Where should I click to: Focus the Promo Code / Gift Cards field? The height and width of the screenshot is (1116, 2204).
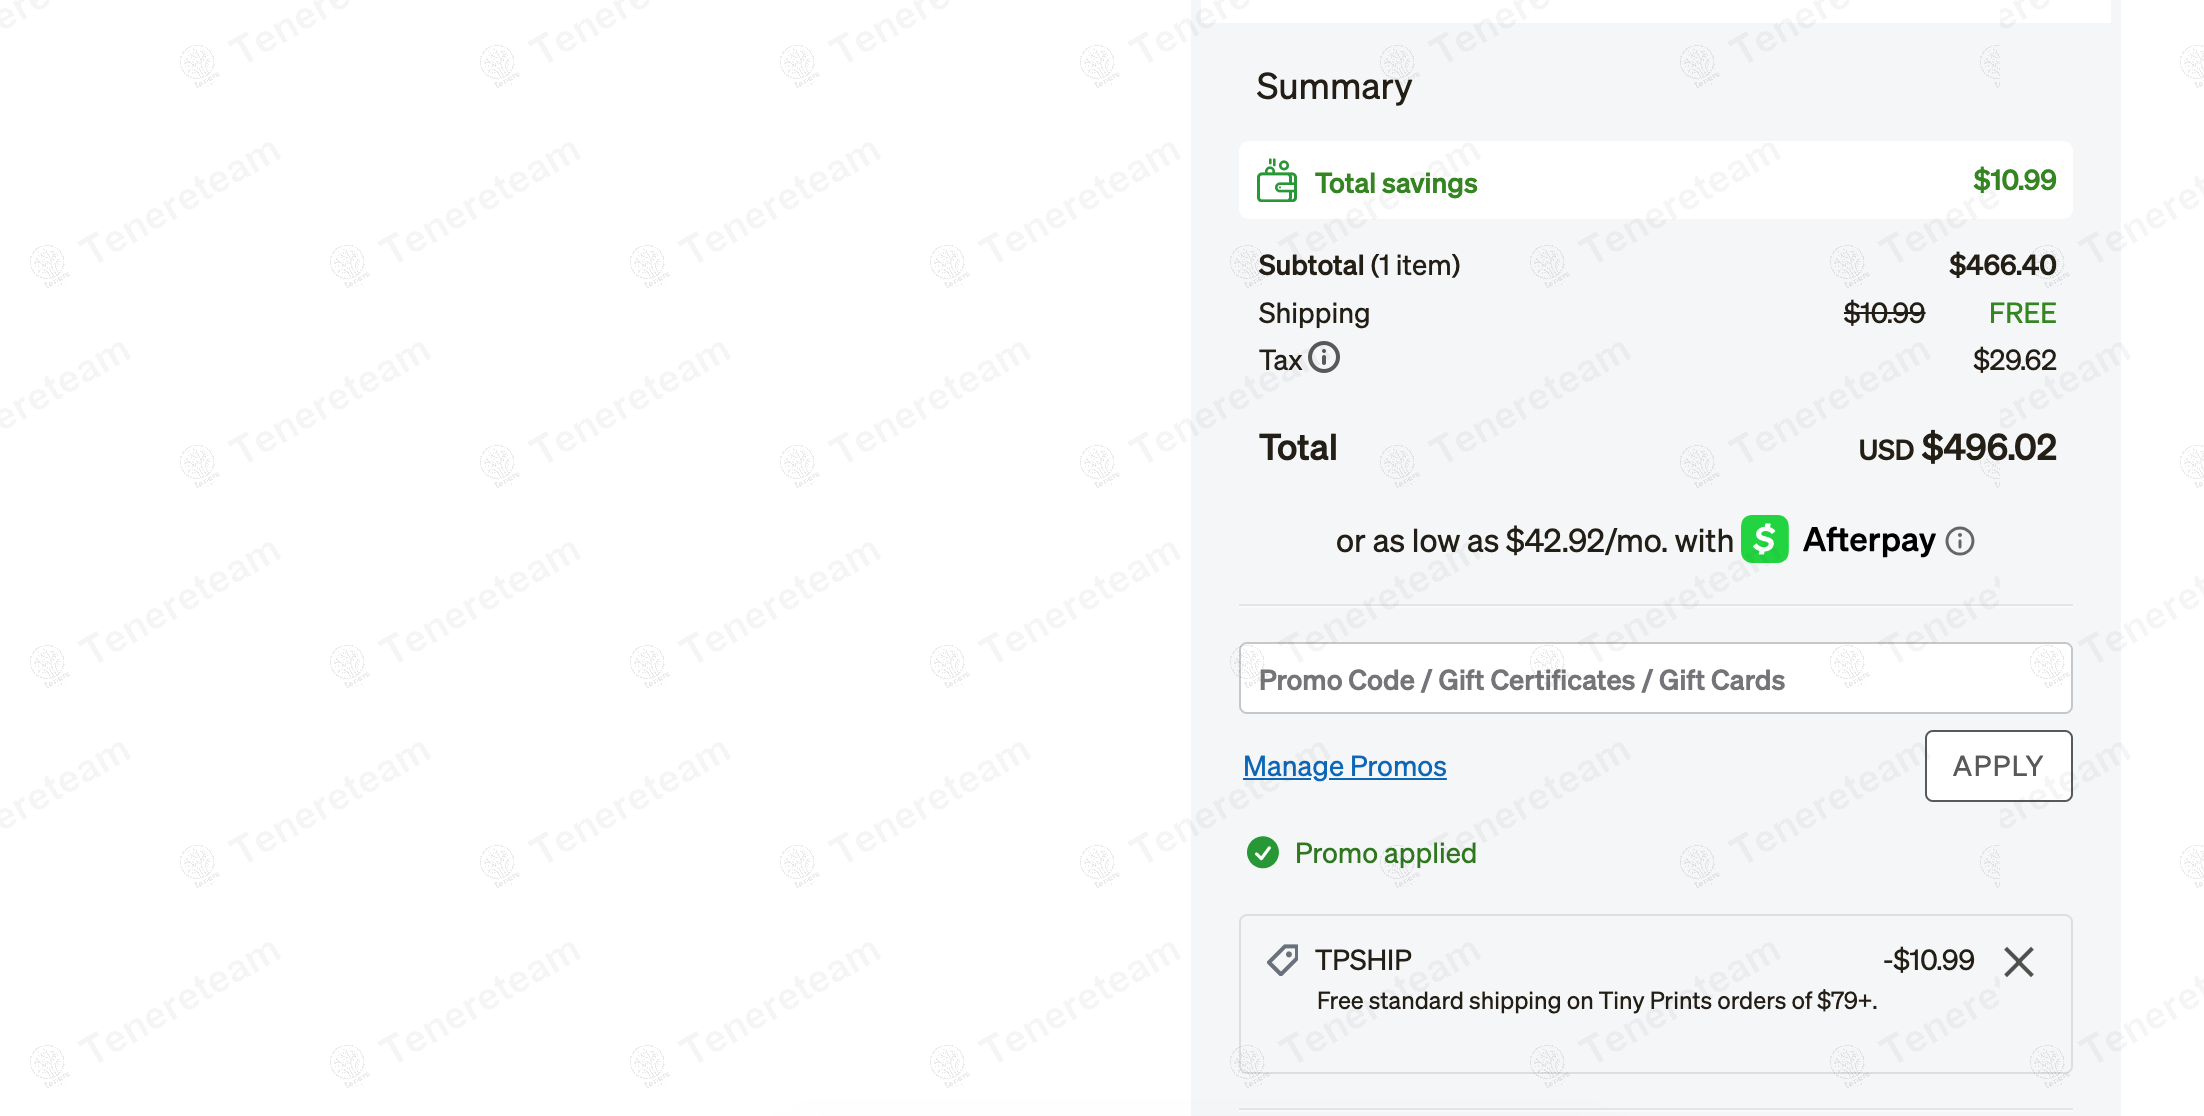click(x=1655, y=679)
